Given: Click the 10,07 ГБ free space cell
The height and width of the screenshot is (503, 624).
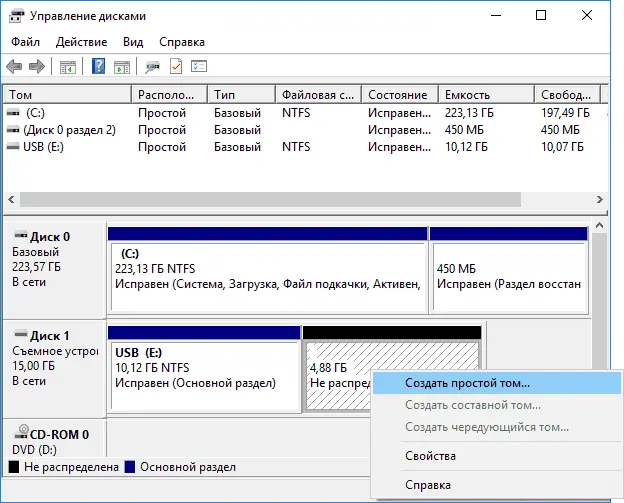Looking at the screenshot, I should 562,147.
